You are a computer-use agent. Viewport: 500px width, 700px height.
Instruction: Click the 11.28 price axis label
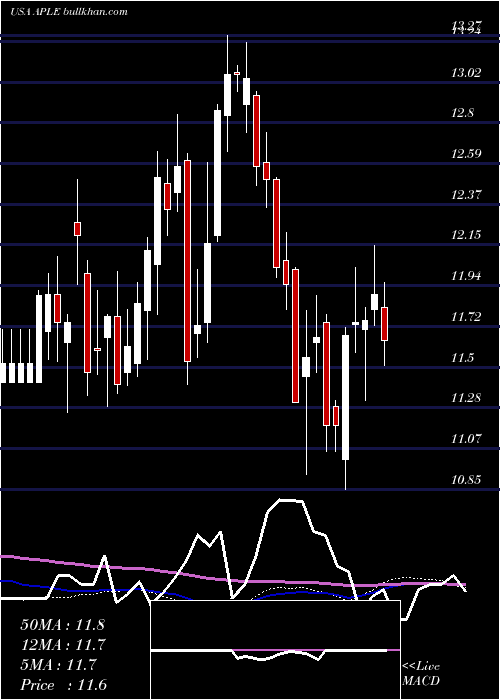466,398
